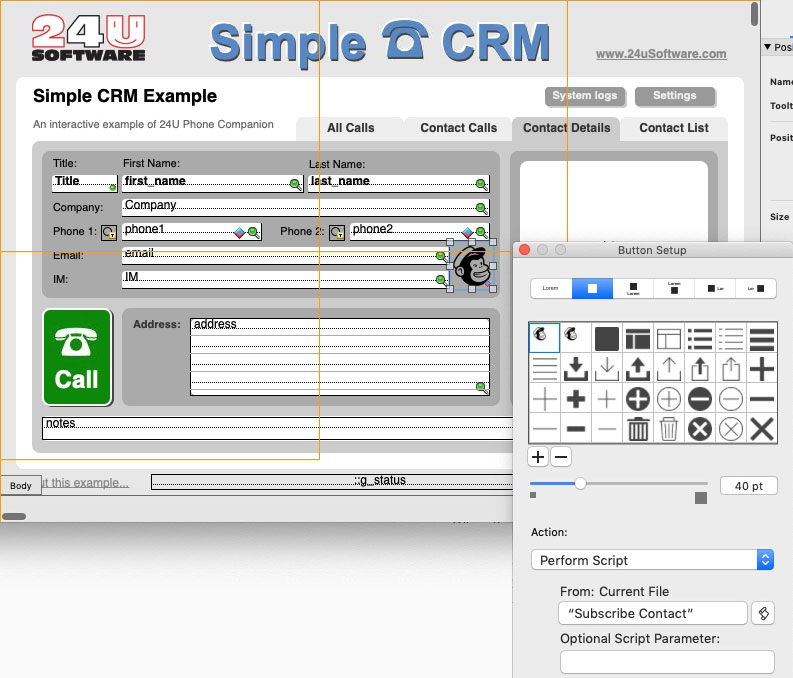Screen dimensions: 793x678
Task: Click the small square at slider minimum
Action: click(533, 495)
